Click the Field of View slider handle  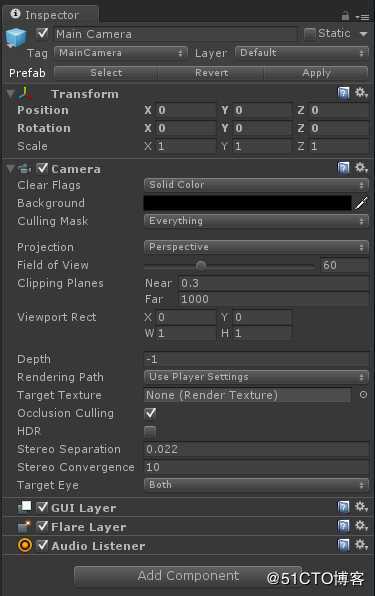(x=201, y=265)
